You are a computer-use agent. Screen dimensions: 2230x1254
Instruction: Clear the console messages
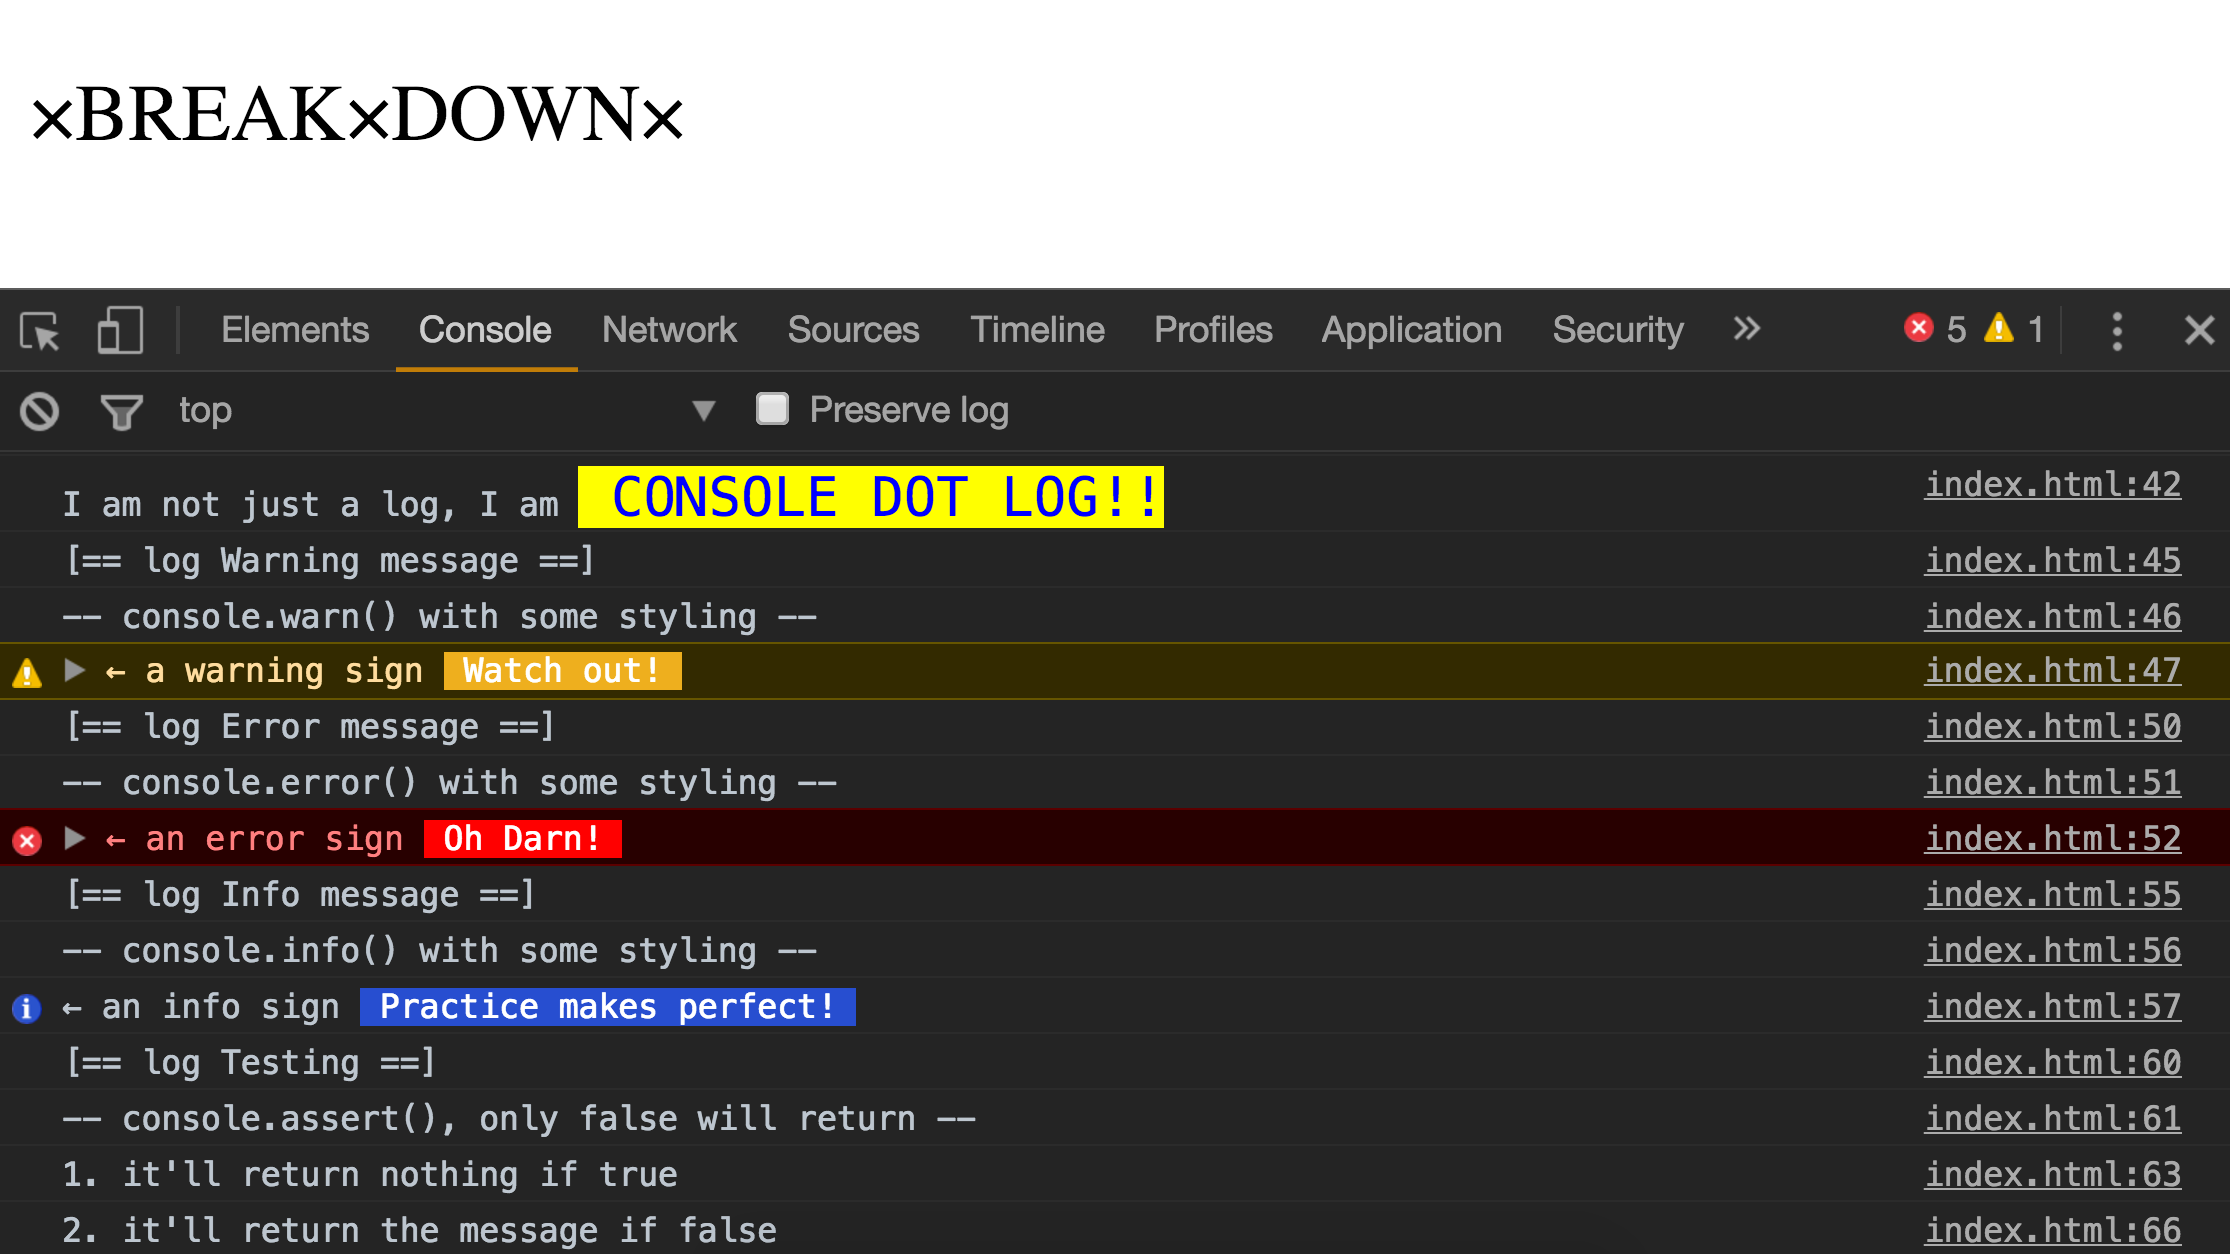(38, 410)
